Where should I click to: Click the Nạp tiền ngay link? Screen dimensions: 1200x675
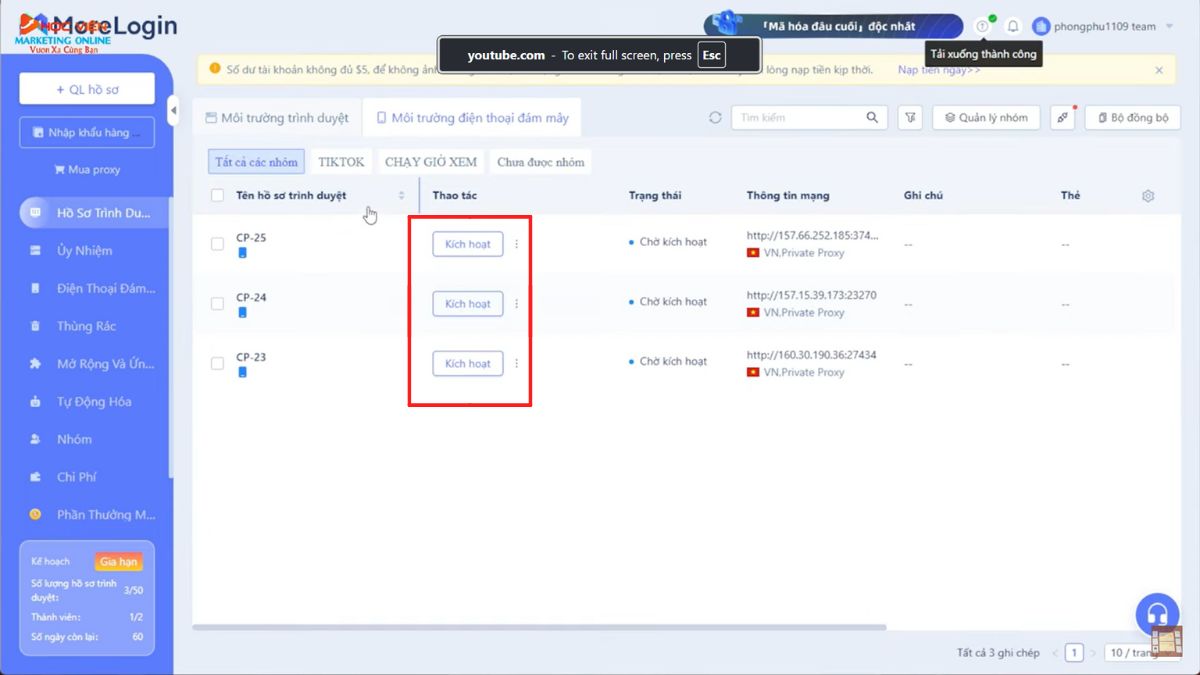(938, 70)
